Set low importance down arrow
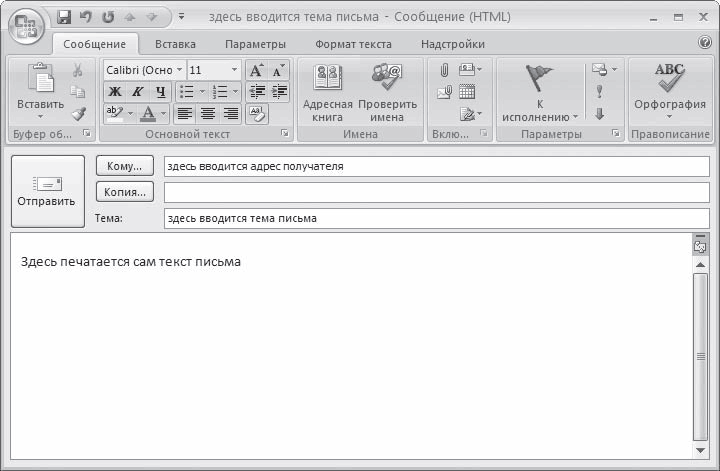720x471 pixels. pyautogui.click(x=600, y=114)
